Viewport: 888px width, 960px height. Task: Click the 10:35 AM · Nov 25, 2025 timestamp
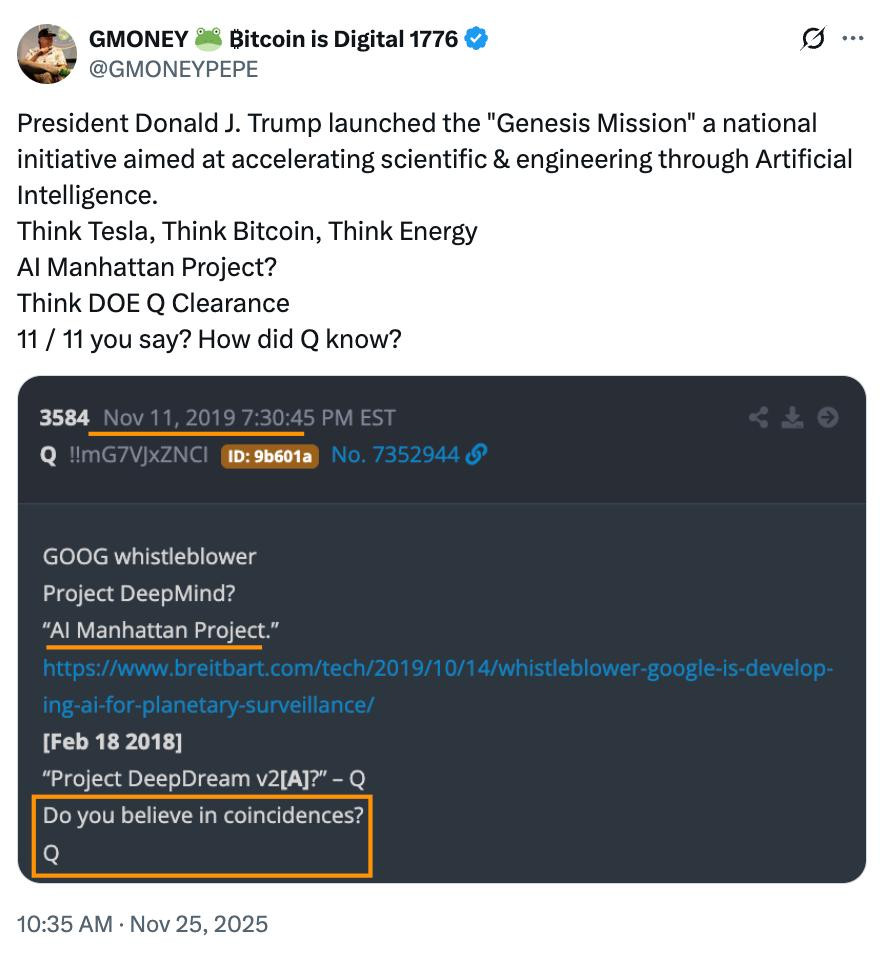pyautogui.click(x=143, y=923)
